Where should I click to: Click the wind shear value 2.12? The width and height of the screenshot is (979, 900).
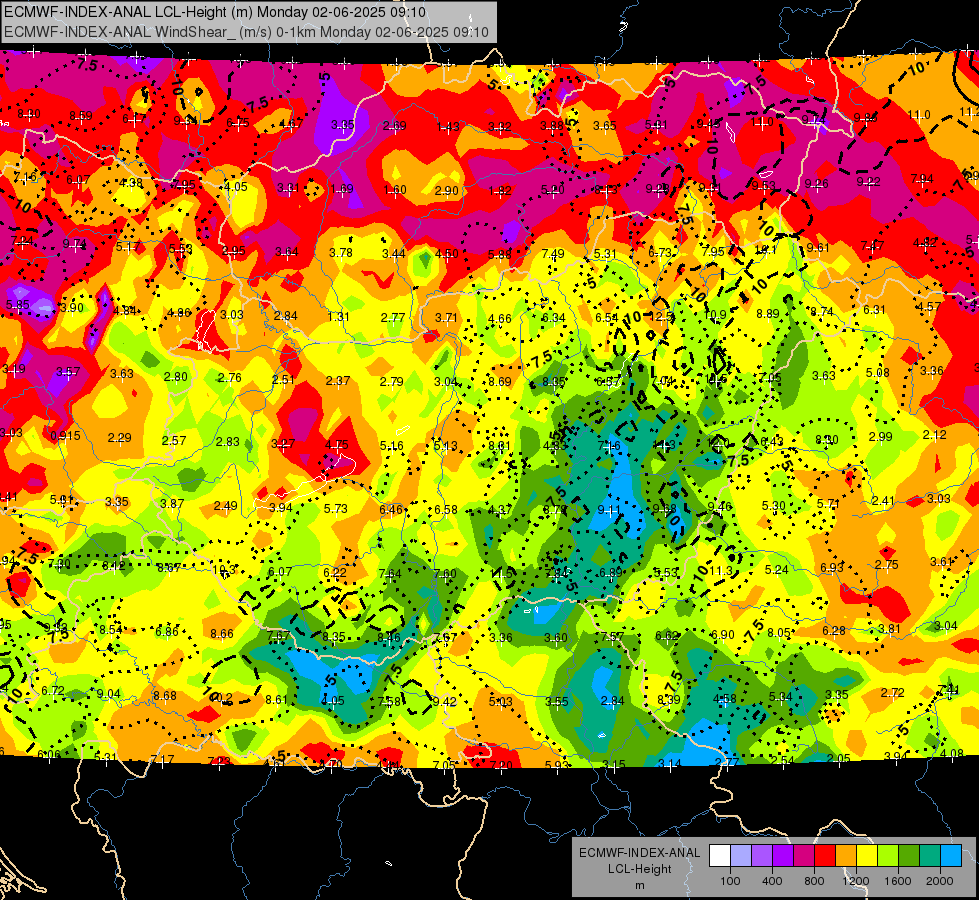(935, 435)
